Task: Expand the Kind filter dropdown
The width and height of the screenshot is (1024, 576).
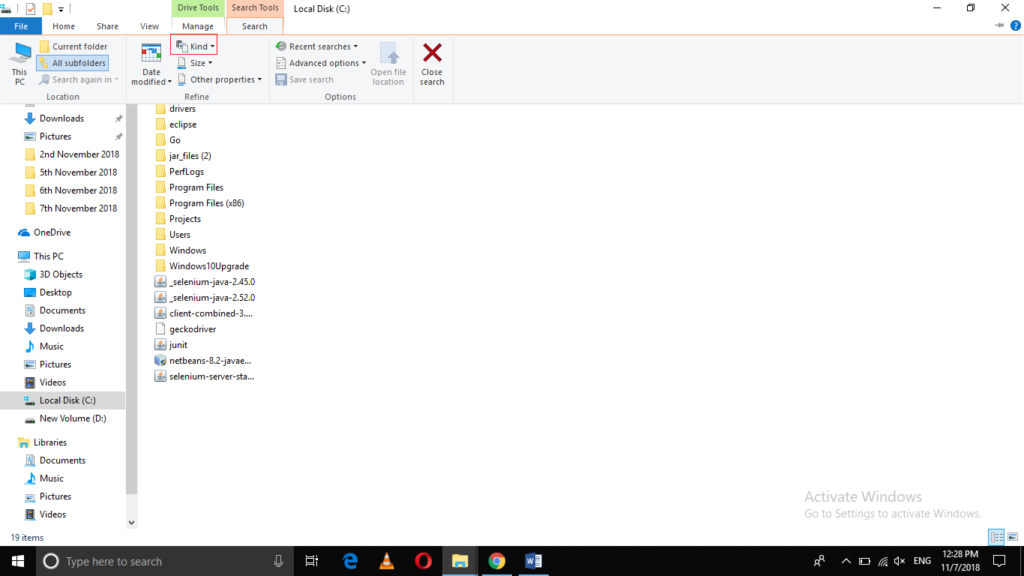Action: pos(194,46)
